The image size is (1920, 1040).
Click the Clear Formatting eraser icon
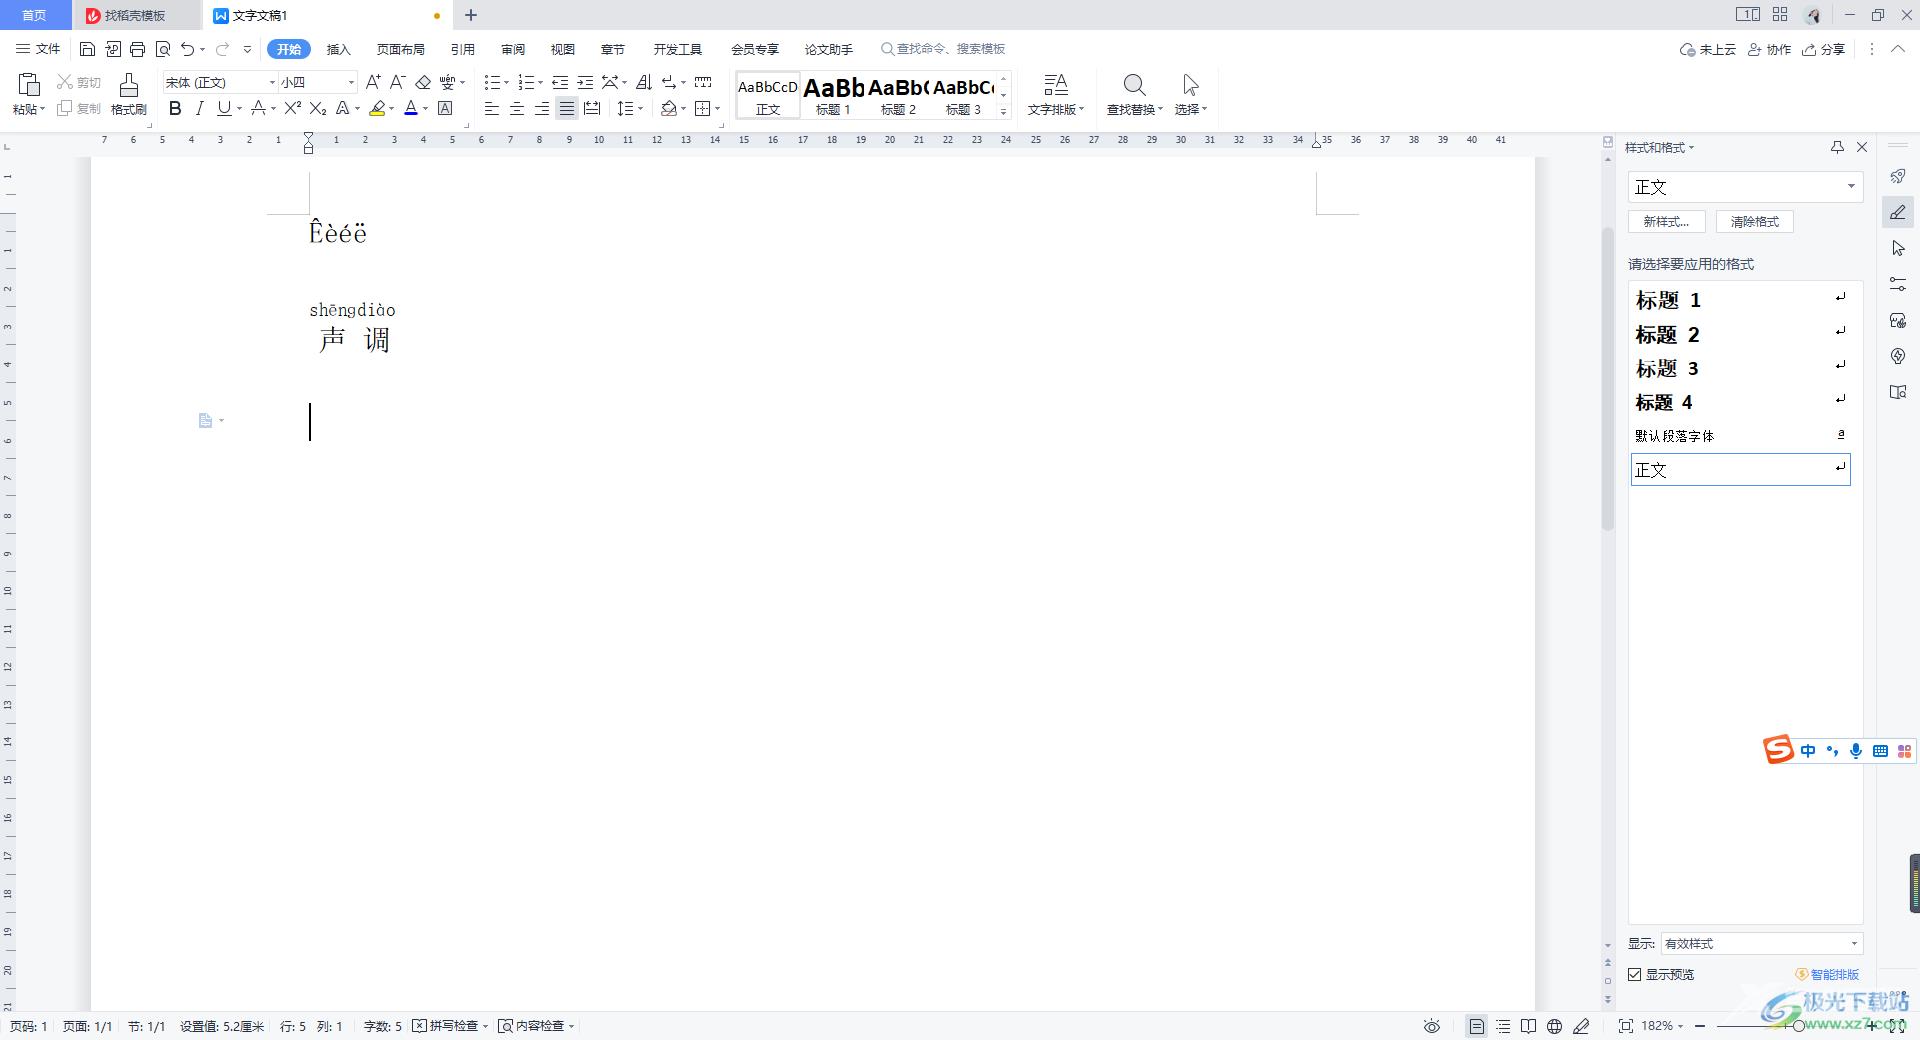pyautogui.click(x=423, y=82)
